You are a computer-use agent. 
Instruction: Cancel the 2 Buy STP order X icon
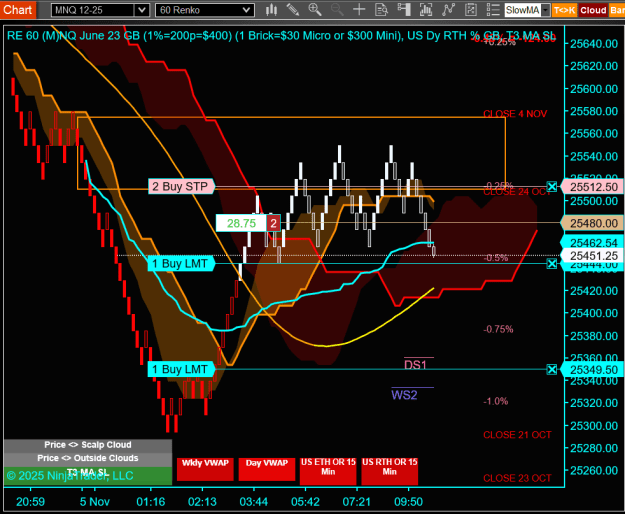tap(552, 186)
